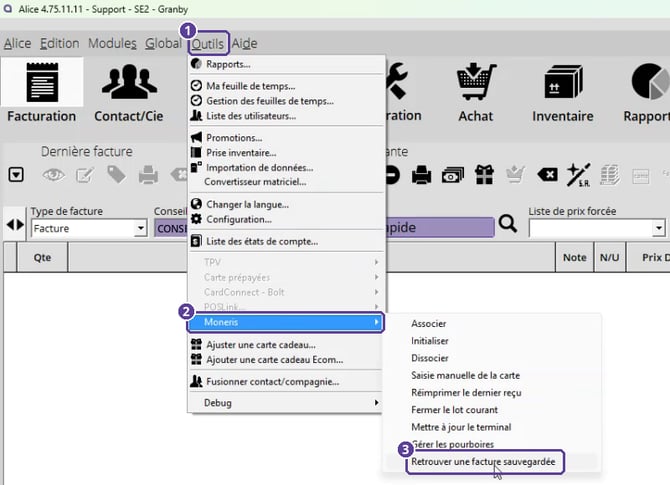Viewport: 670px width, 485px height.
Task: Open the Alice menu
Action: point(18,44)
